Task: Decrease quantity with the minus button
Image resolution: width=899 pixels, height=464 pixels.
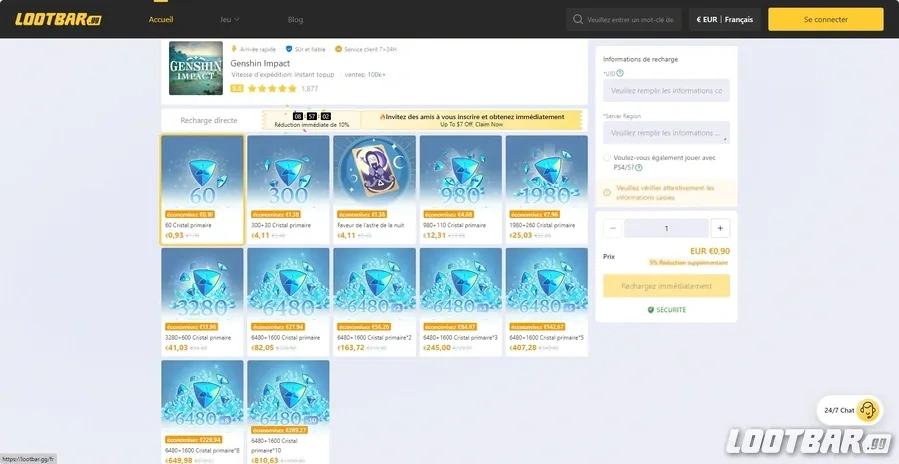Action: pyautogui.click(x=613, y=228)
